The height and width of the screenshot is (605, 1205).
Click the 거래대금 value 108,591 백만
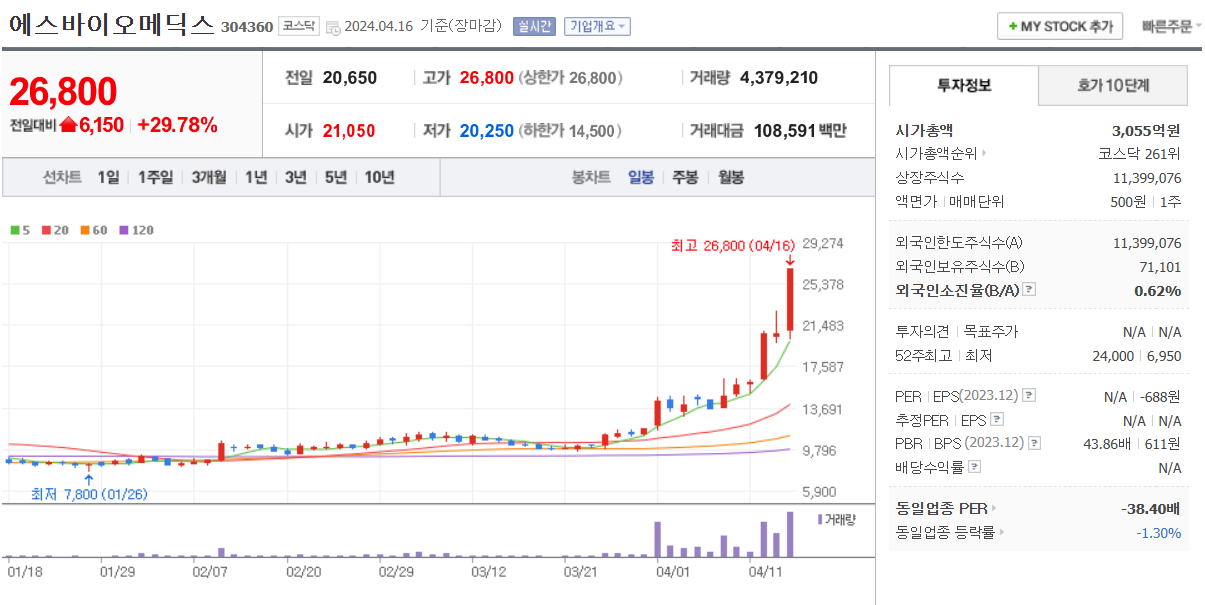[x=800, y=131]
